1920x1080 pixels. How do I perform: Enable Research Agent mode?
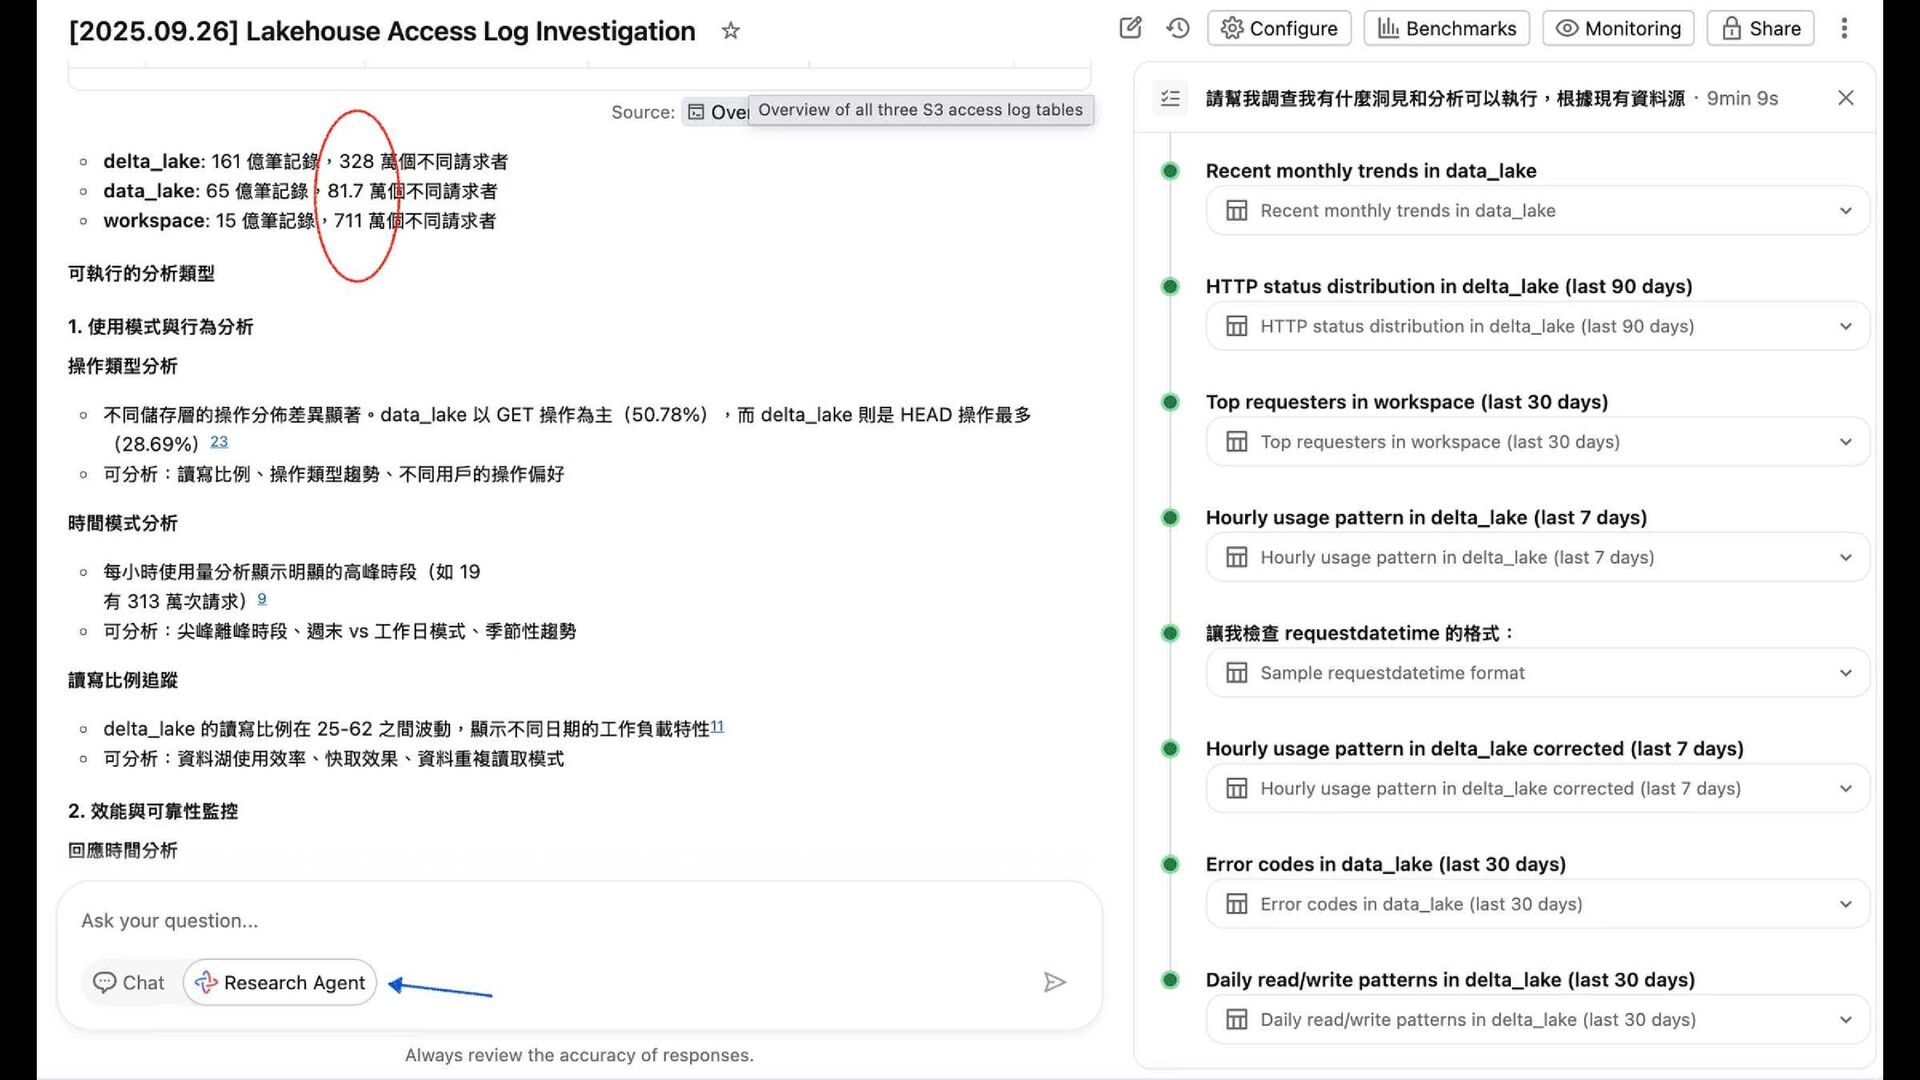(x=280, y=982)
